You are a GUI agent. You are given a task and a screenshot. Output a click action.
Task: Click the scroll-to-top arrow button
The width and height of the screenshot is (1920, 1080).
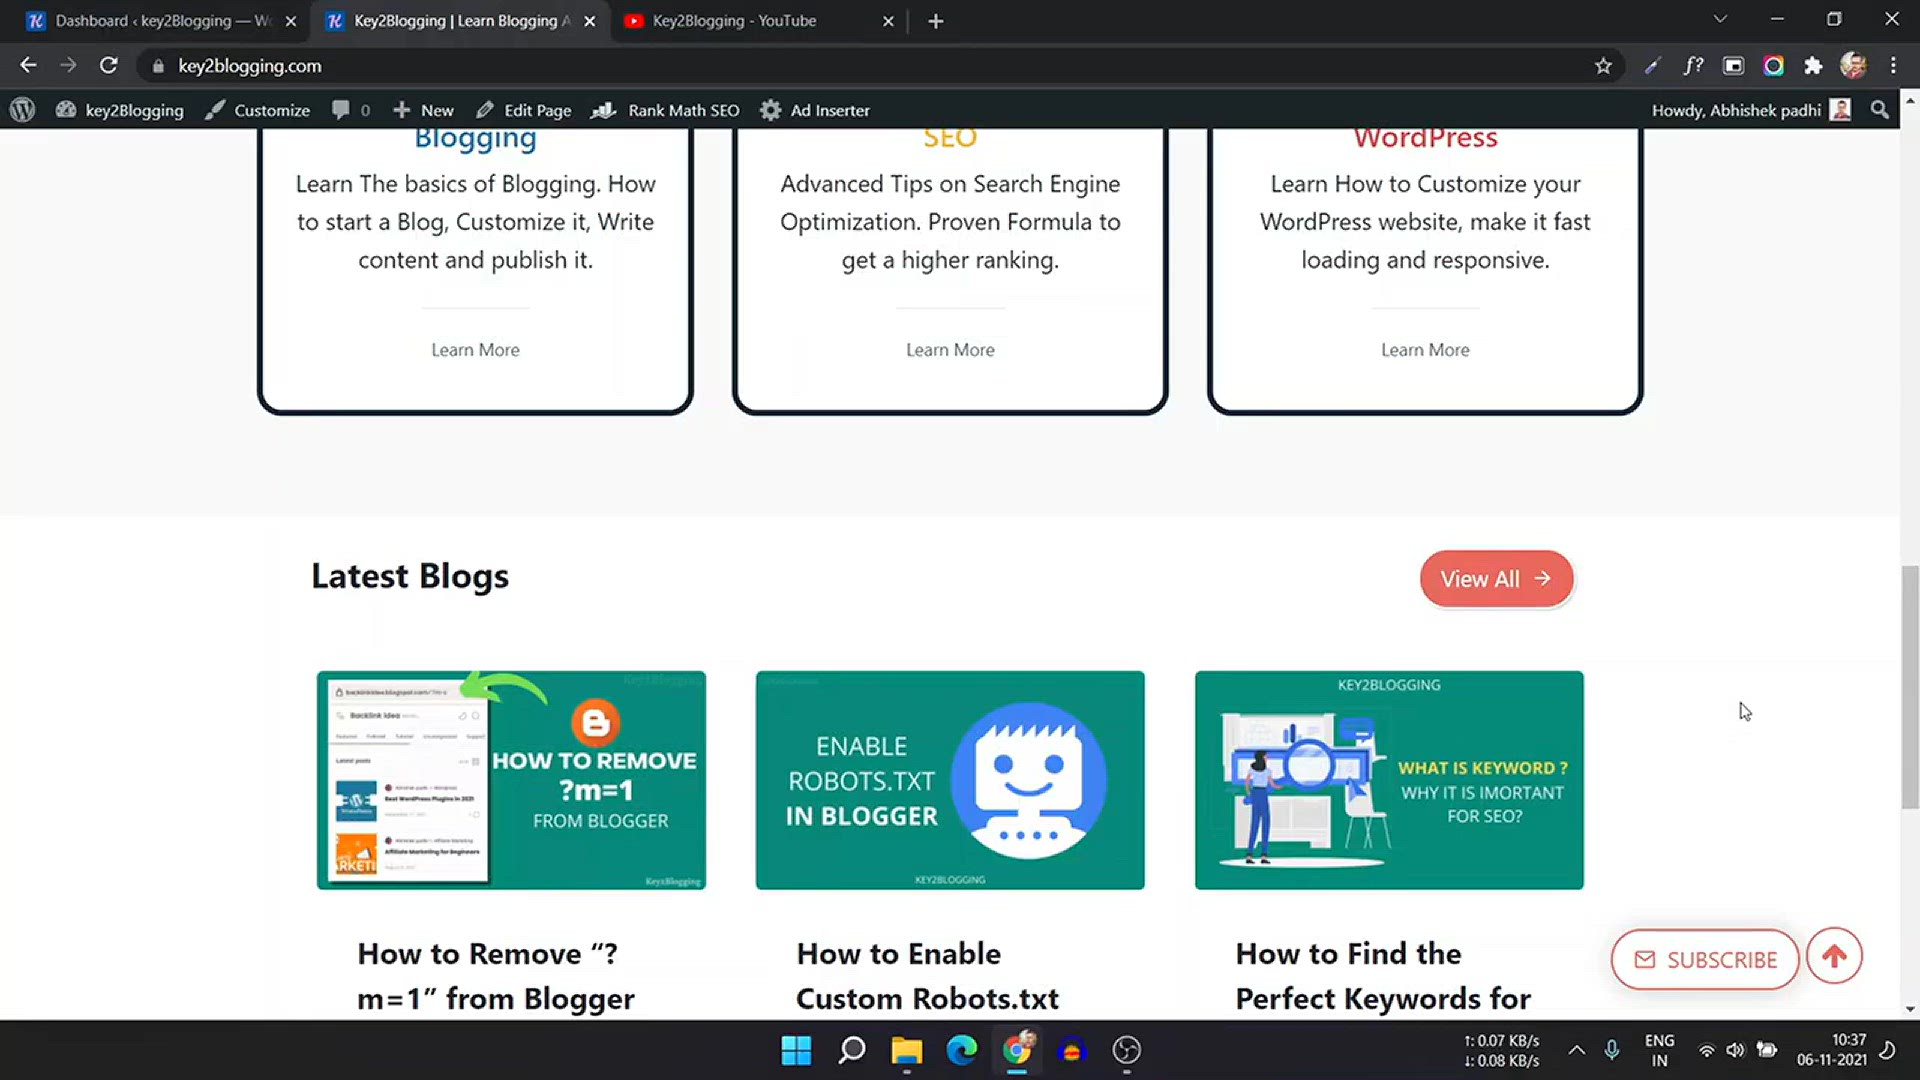click(1834, 957)
